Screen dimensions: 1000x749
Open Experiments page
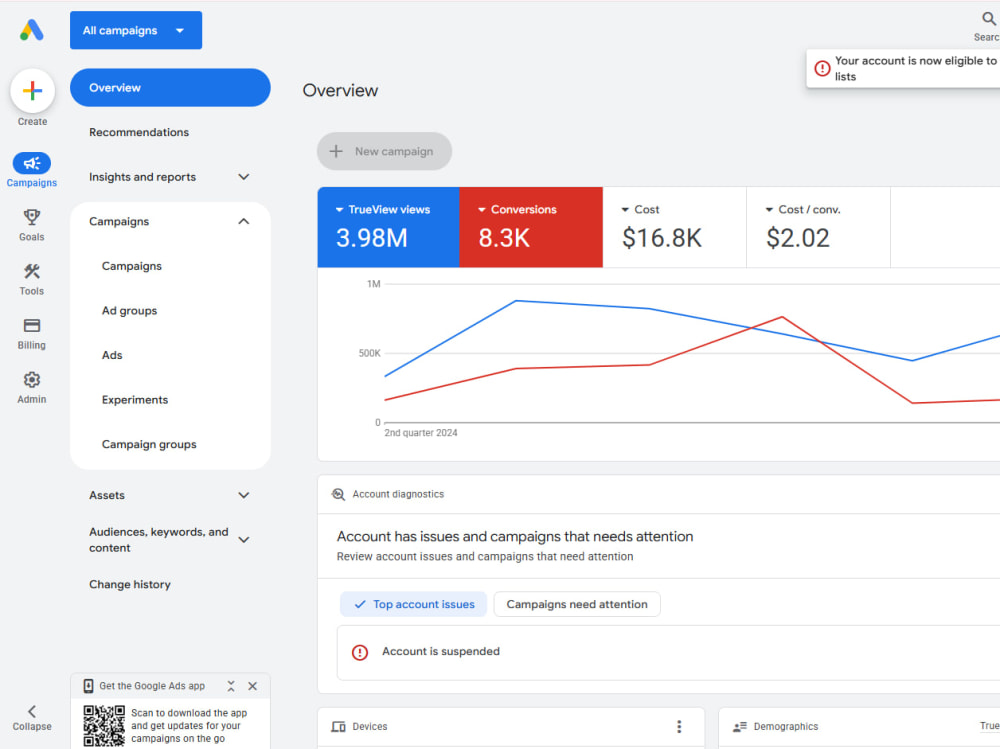(x=135, y=400)
